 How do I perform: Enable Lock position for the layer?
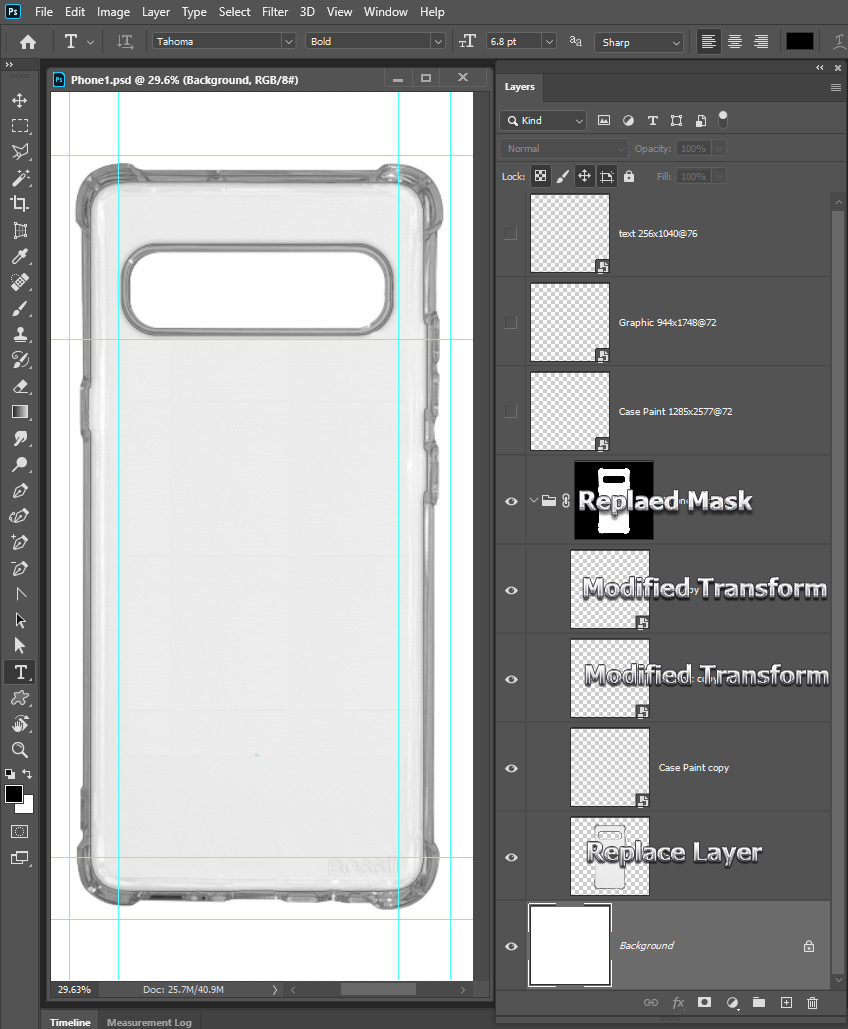click(x=585, y=175)
